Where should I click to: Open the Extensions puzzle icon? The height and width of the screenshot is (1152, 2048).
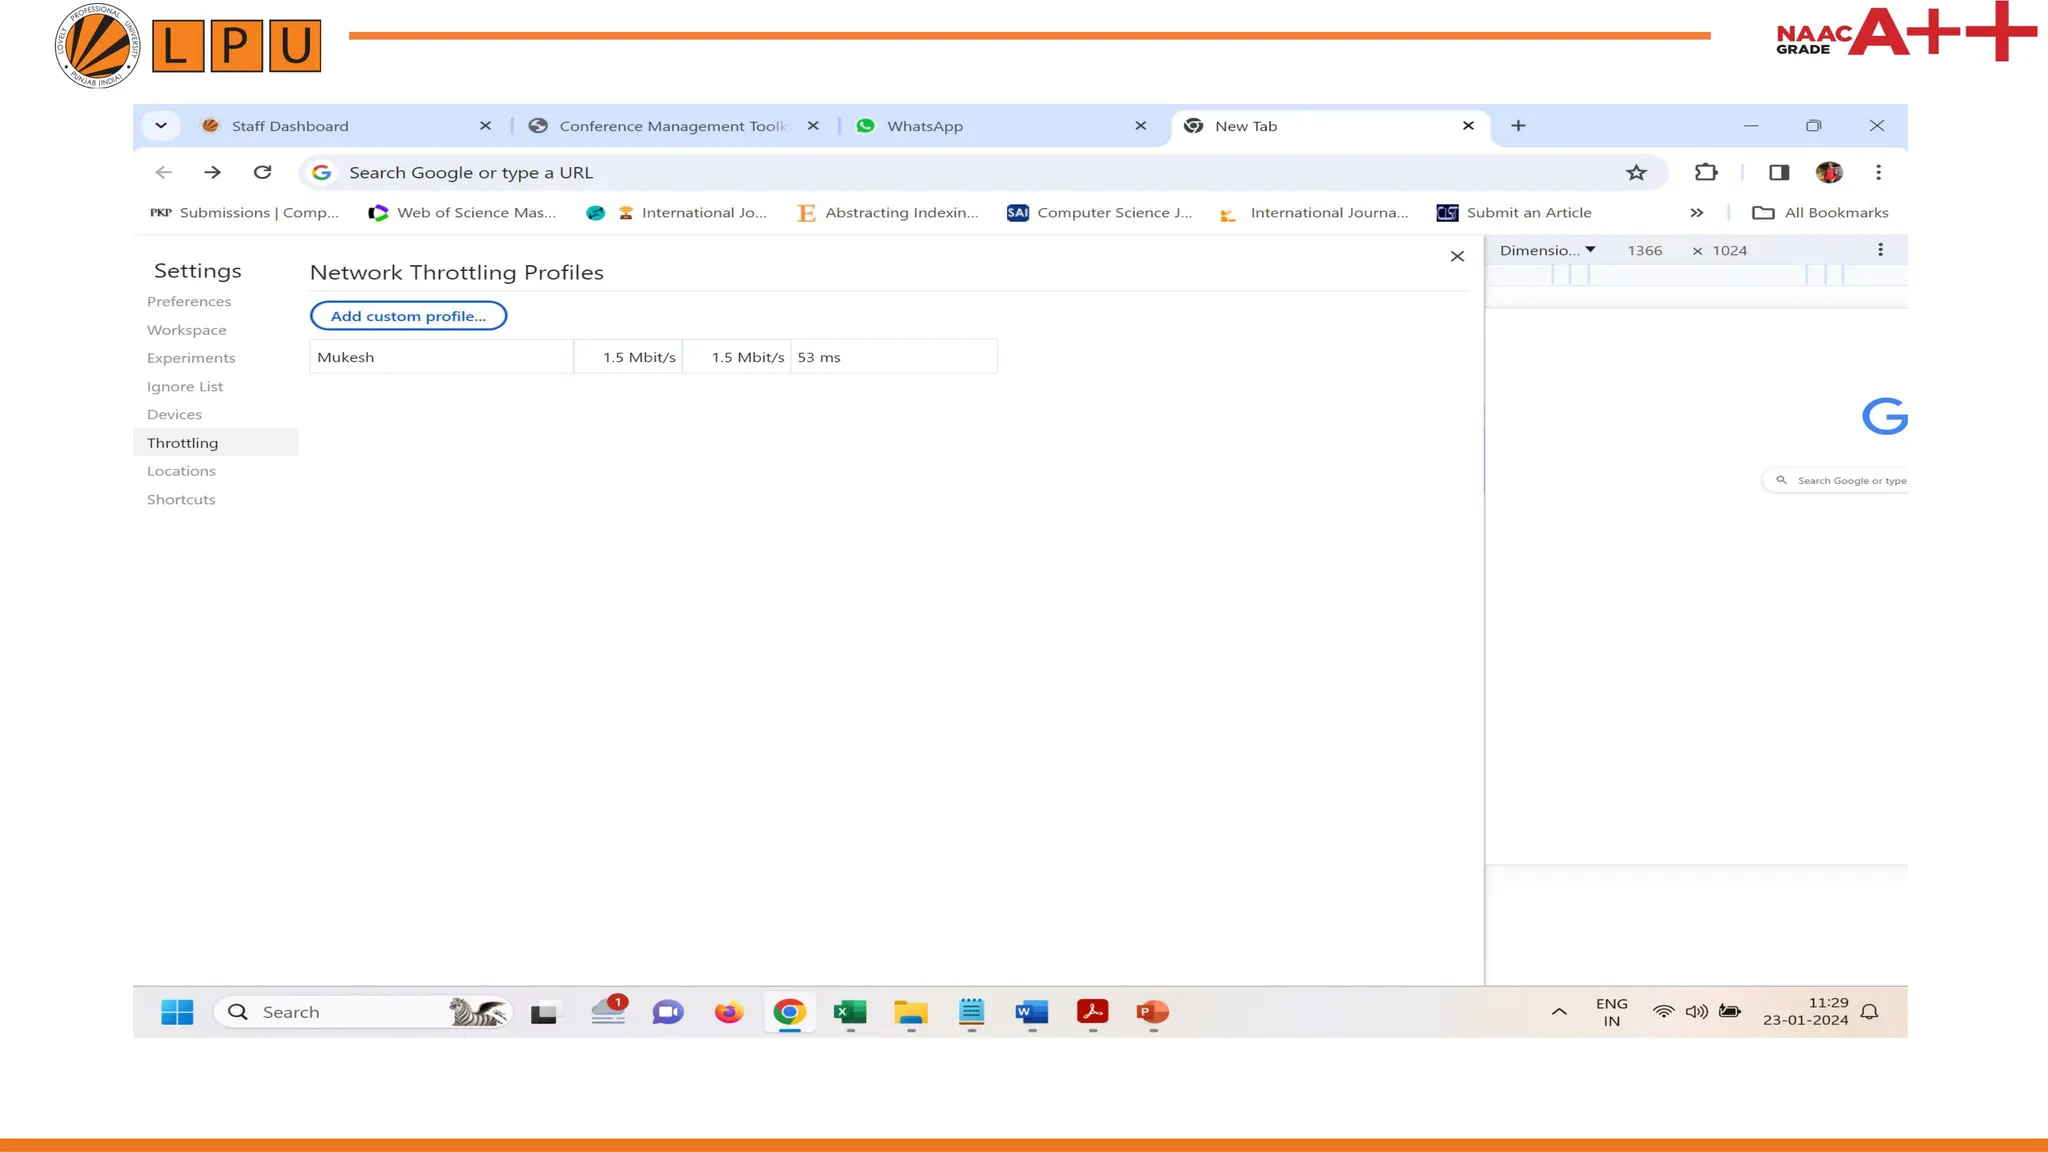1706,173
